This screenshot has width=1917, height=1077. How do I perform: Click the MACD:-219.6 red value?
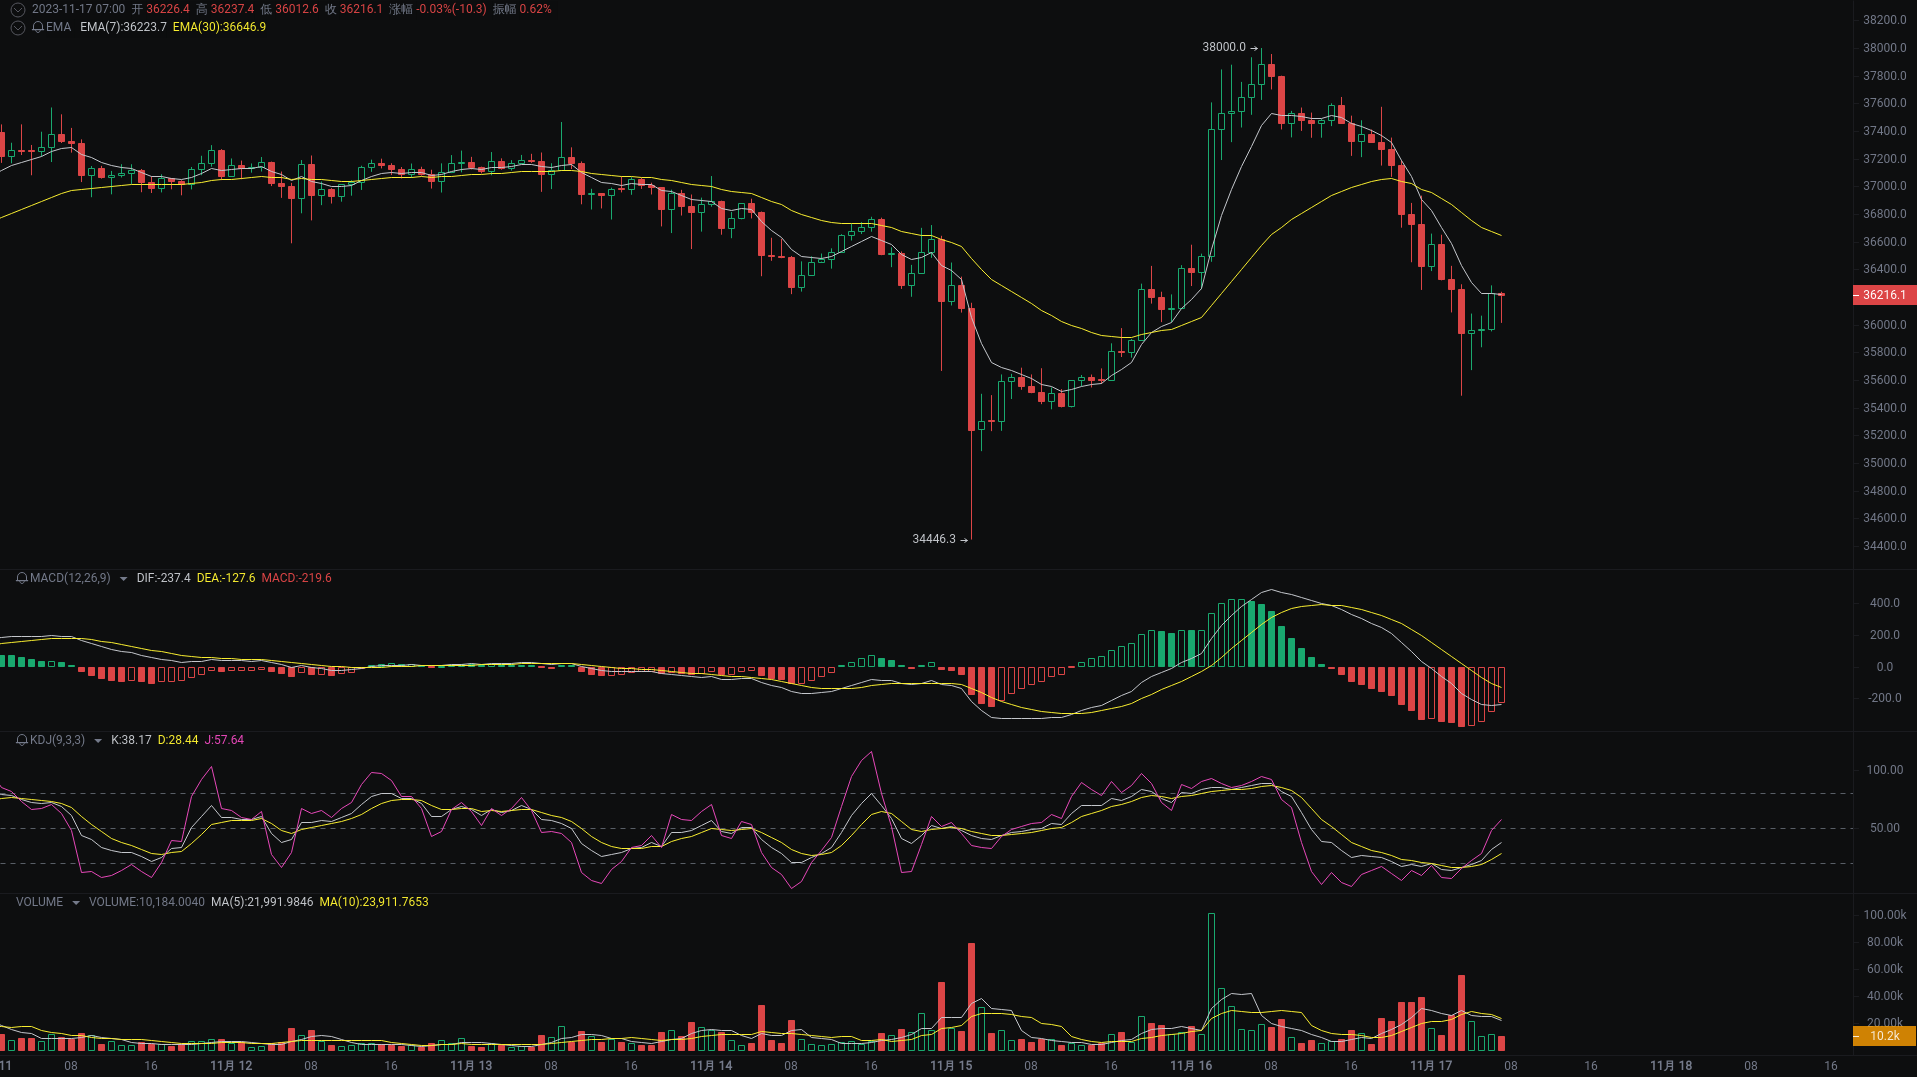click(296, 578)
